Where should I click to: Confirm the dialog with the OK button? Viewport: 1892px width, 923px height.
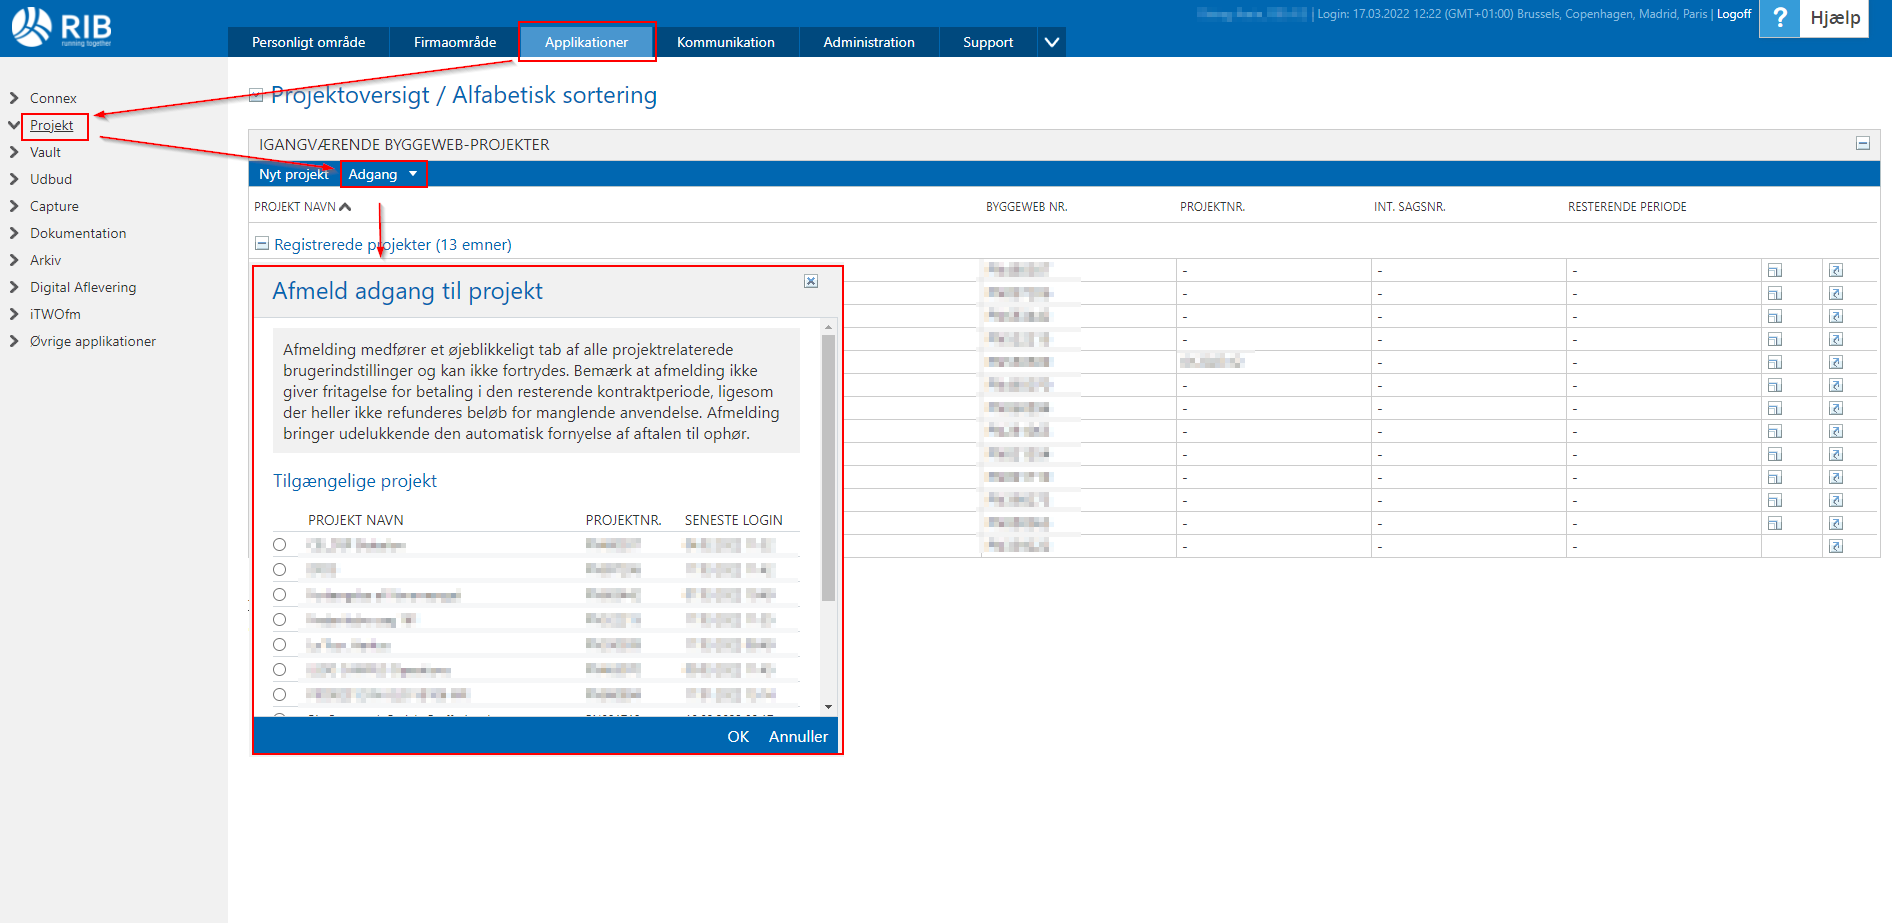coord(738,737)
